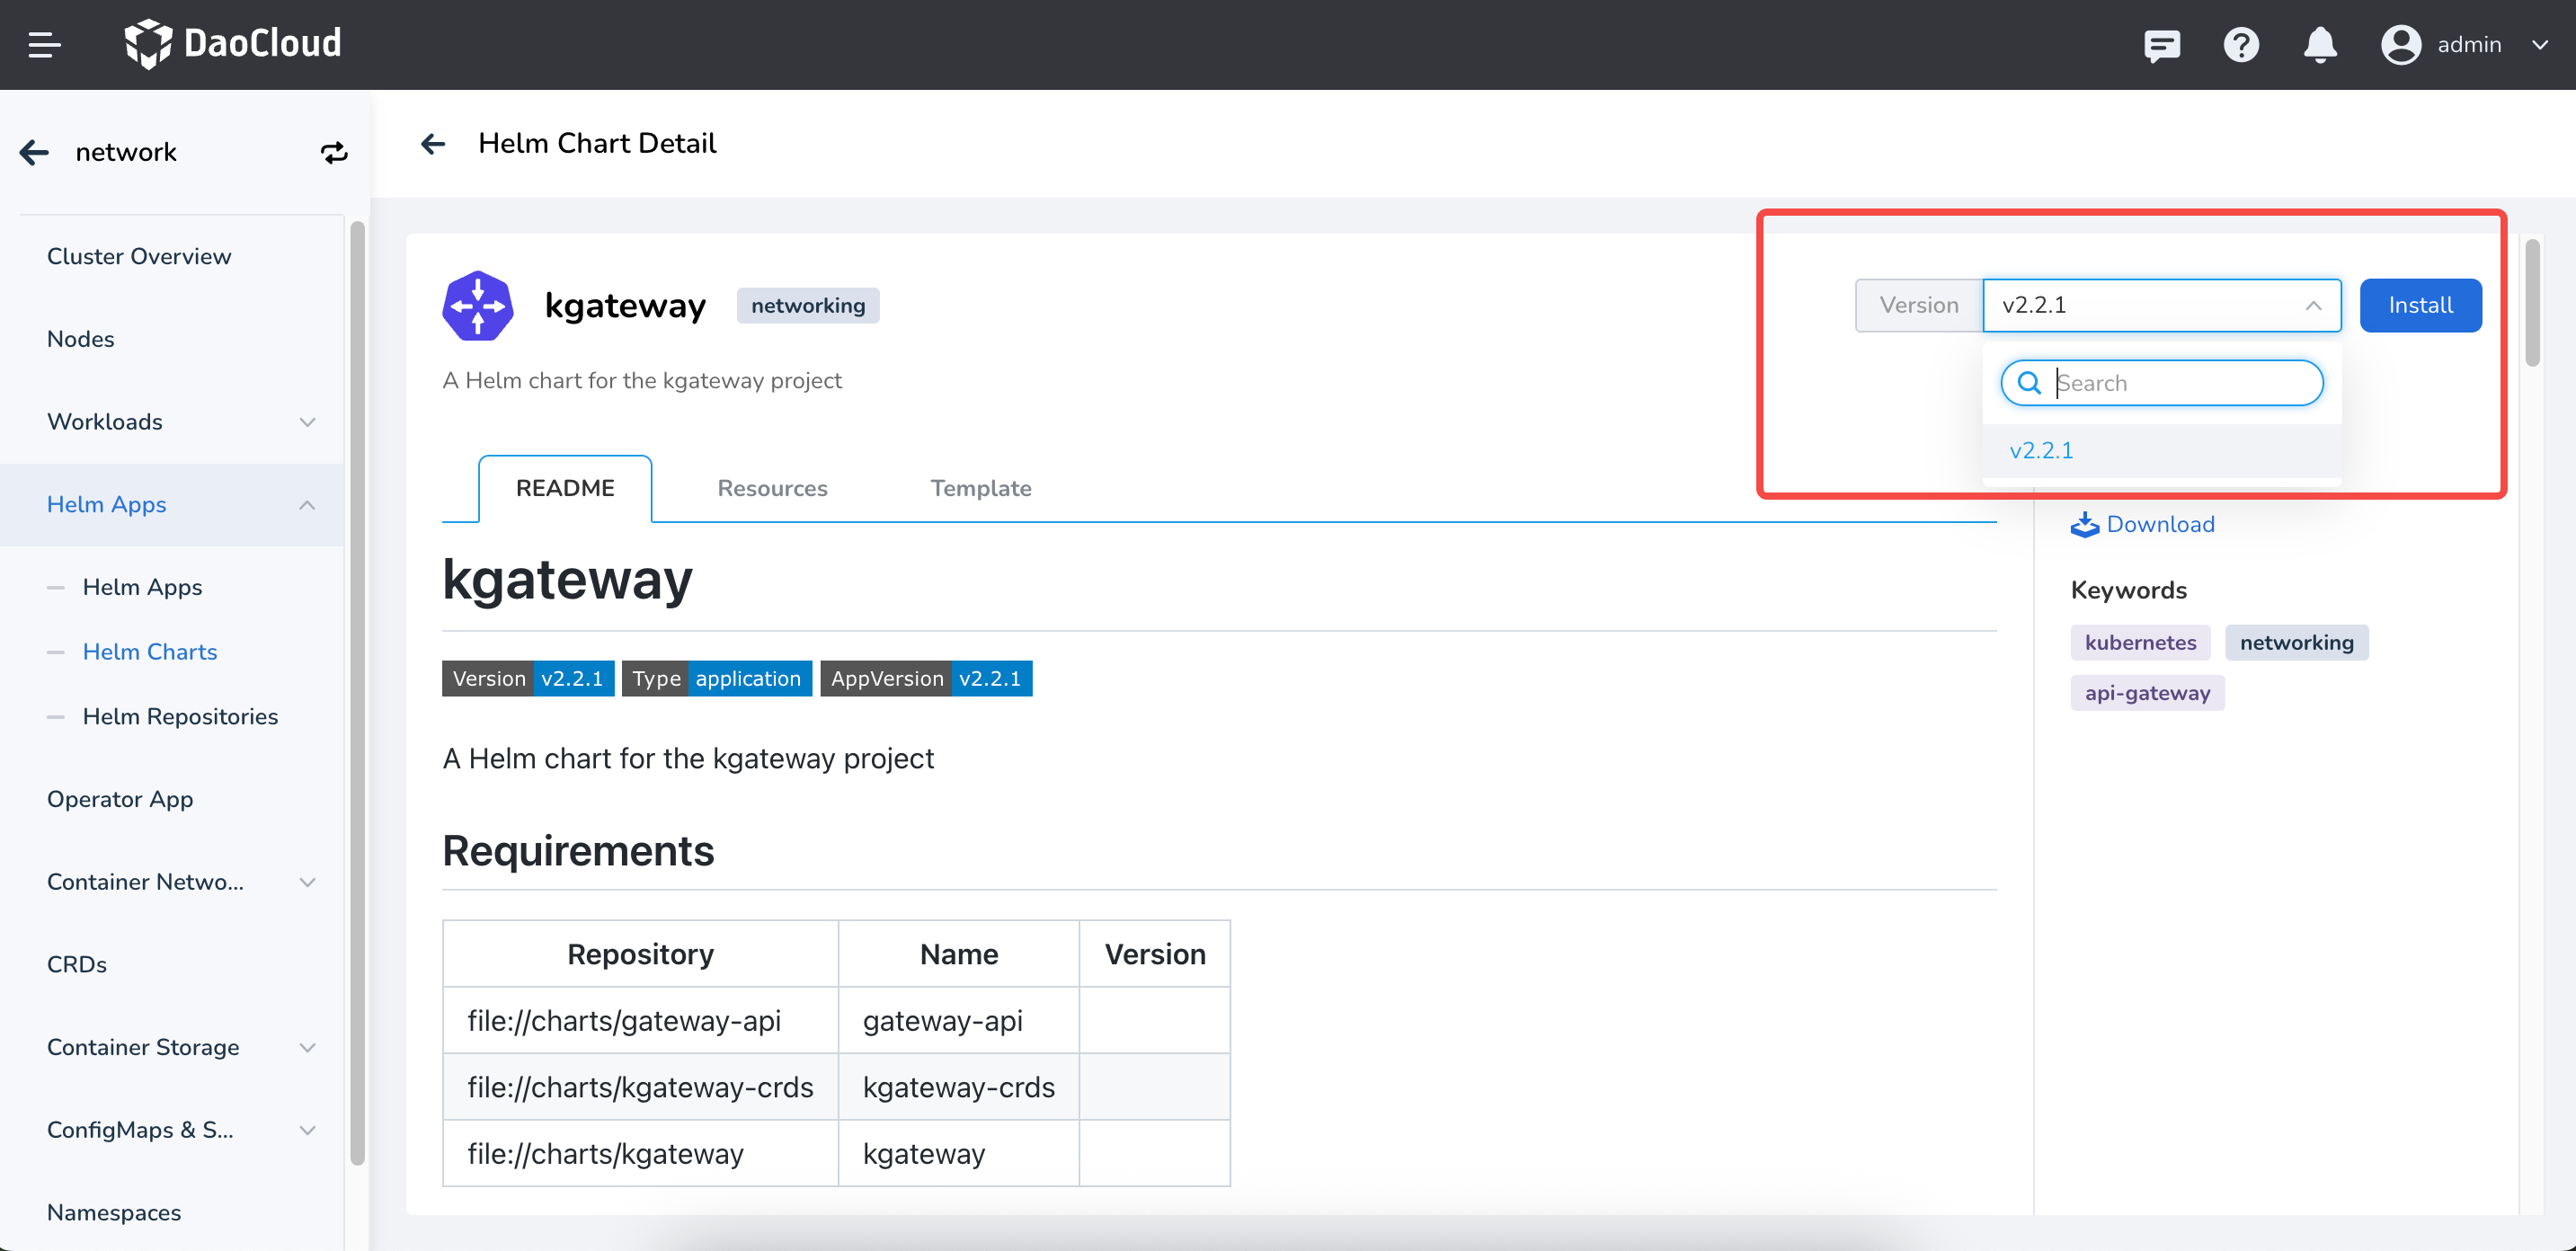Expand the Workloads sidebar section
This screenshot has height=1251, width=2576.
306,422
